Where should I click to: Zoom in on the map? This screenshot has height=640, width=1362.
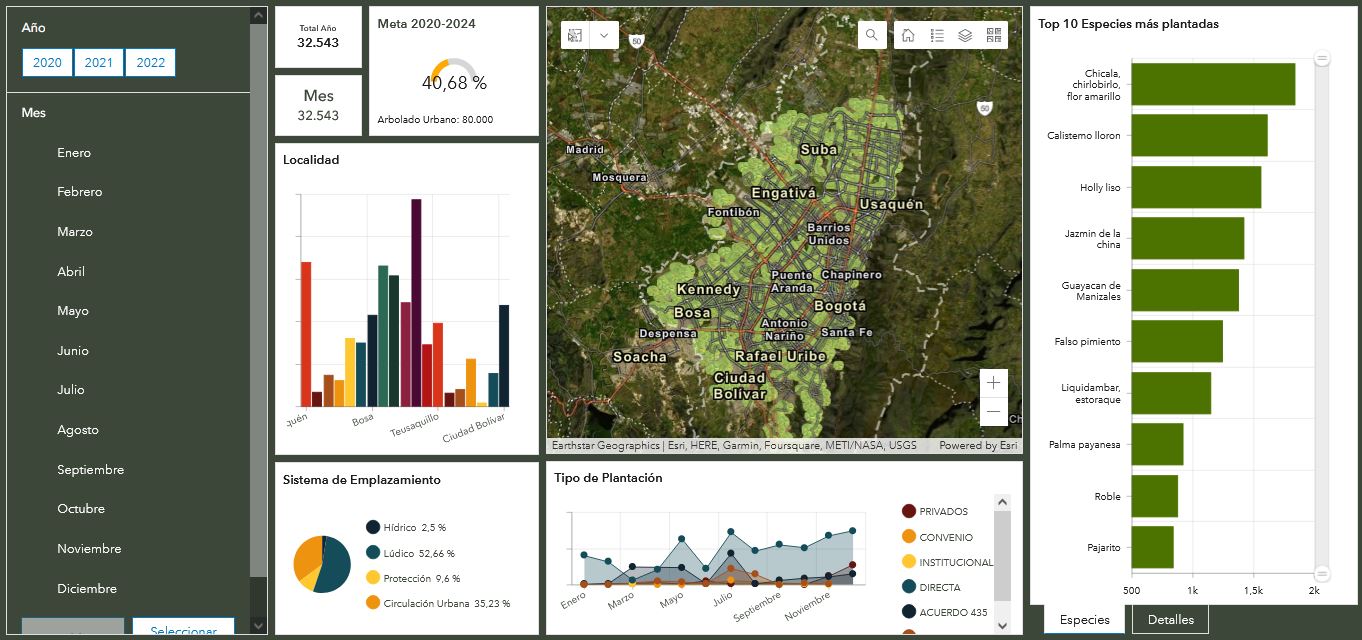point(993,383)
